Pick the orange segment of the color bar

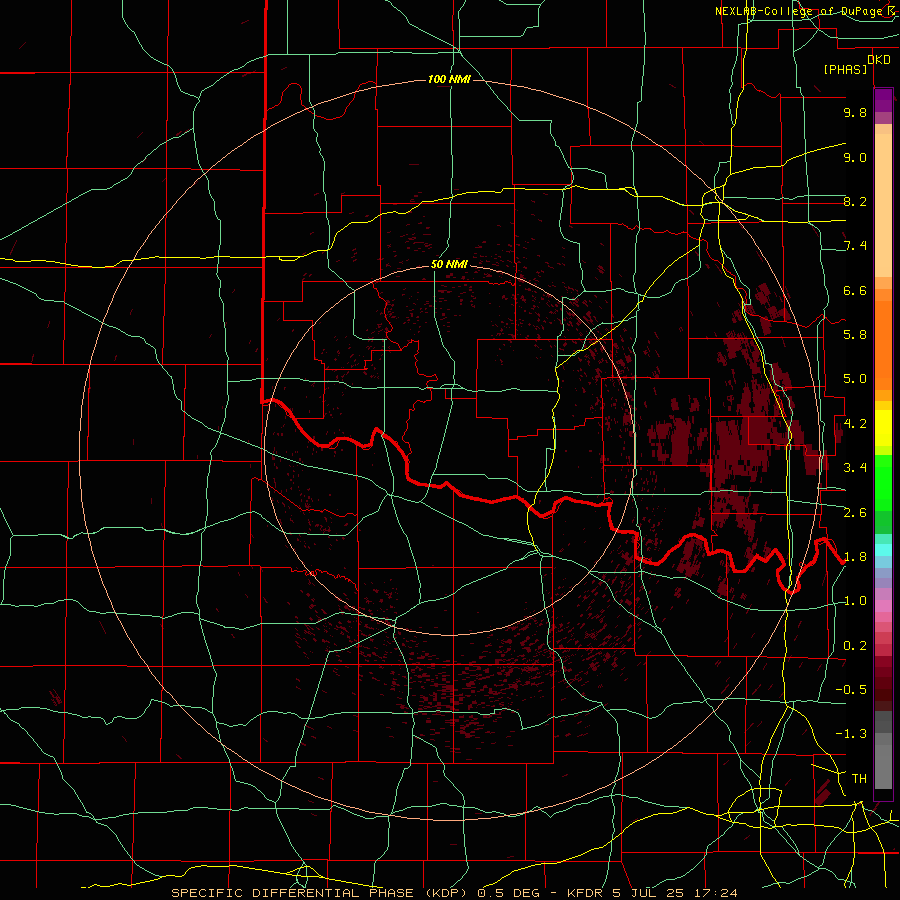click(883, 346)
